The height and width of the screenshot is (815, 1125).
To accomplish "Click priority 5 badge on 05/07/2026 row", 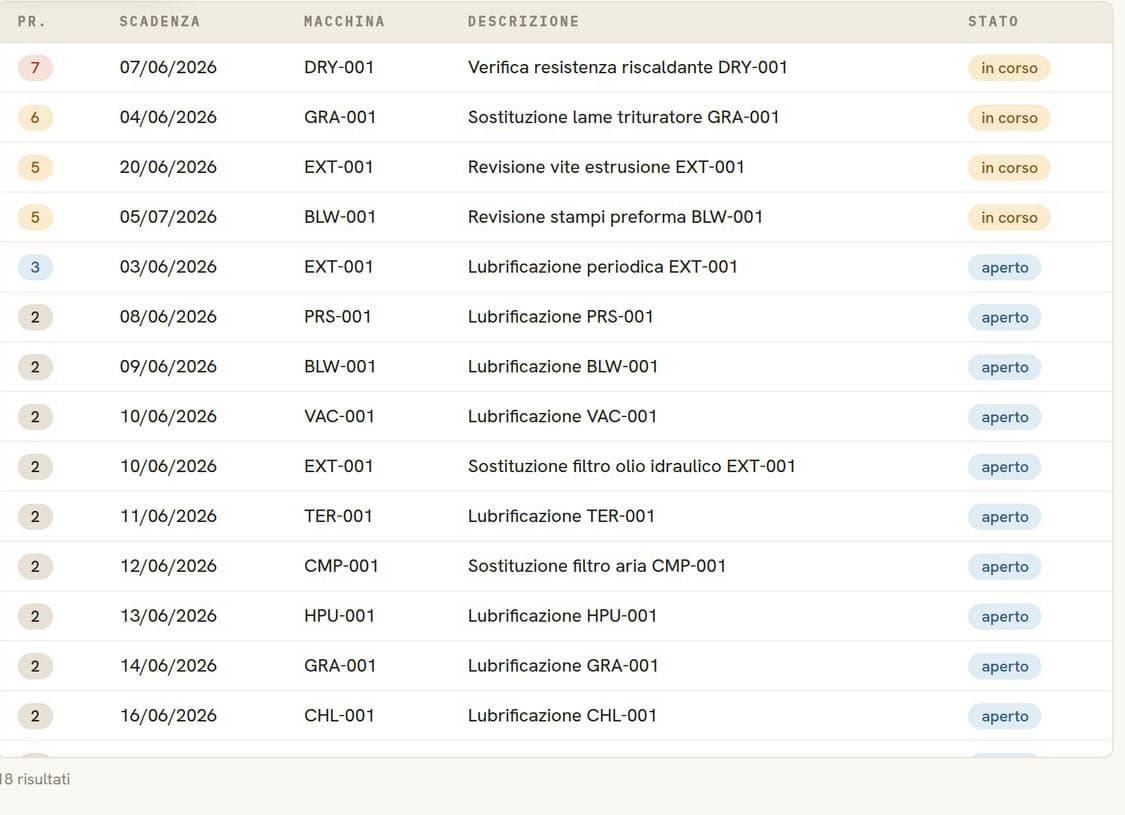I will tap(35, 217).
